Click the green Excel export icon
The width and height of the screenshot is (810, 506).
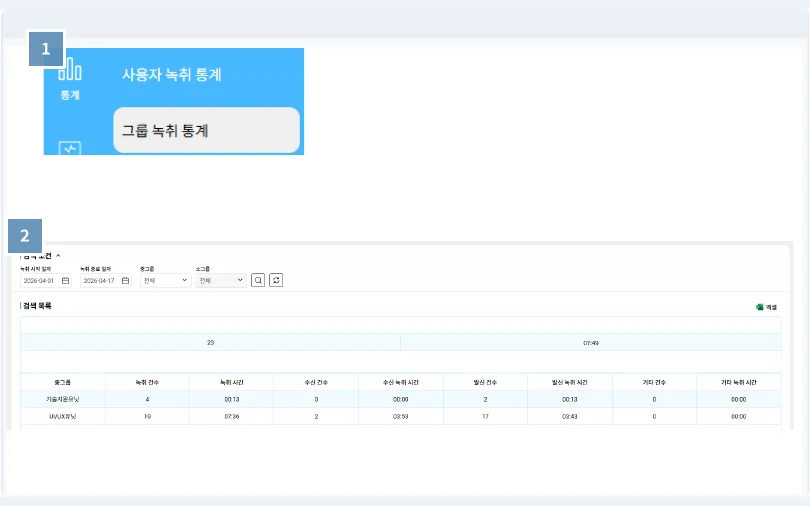coord(759,307)
